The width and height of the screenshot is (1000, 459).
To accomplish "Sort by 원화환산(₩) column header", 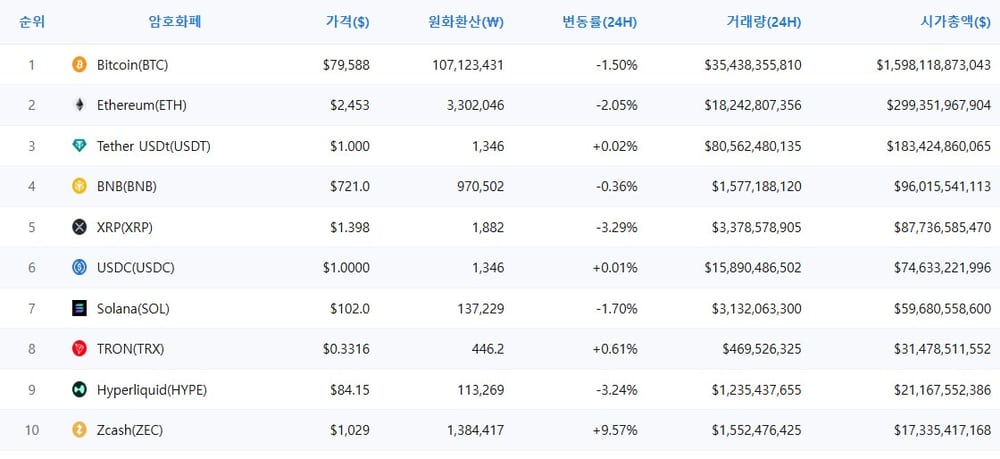I will pyautogui.click(x=466, y=22).
